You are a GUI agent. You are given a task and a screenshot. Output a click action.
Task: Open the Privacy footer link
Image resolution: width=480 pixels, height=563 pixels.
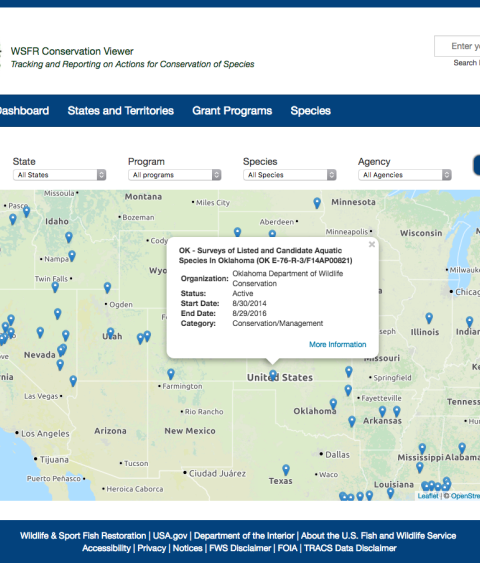[x=152, y=548]
